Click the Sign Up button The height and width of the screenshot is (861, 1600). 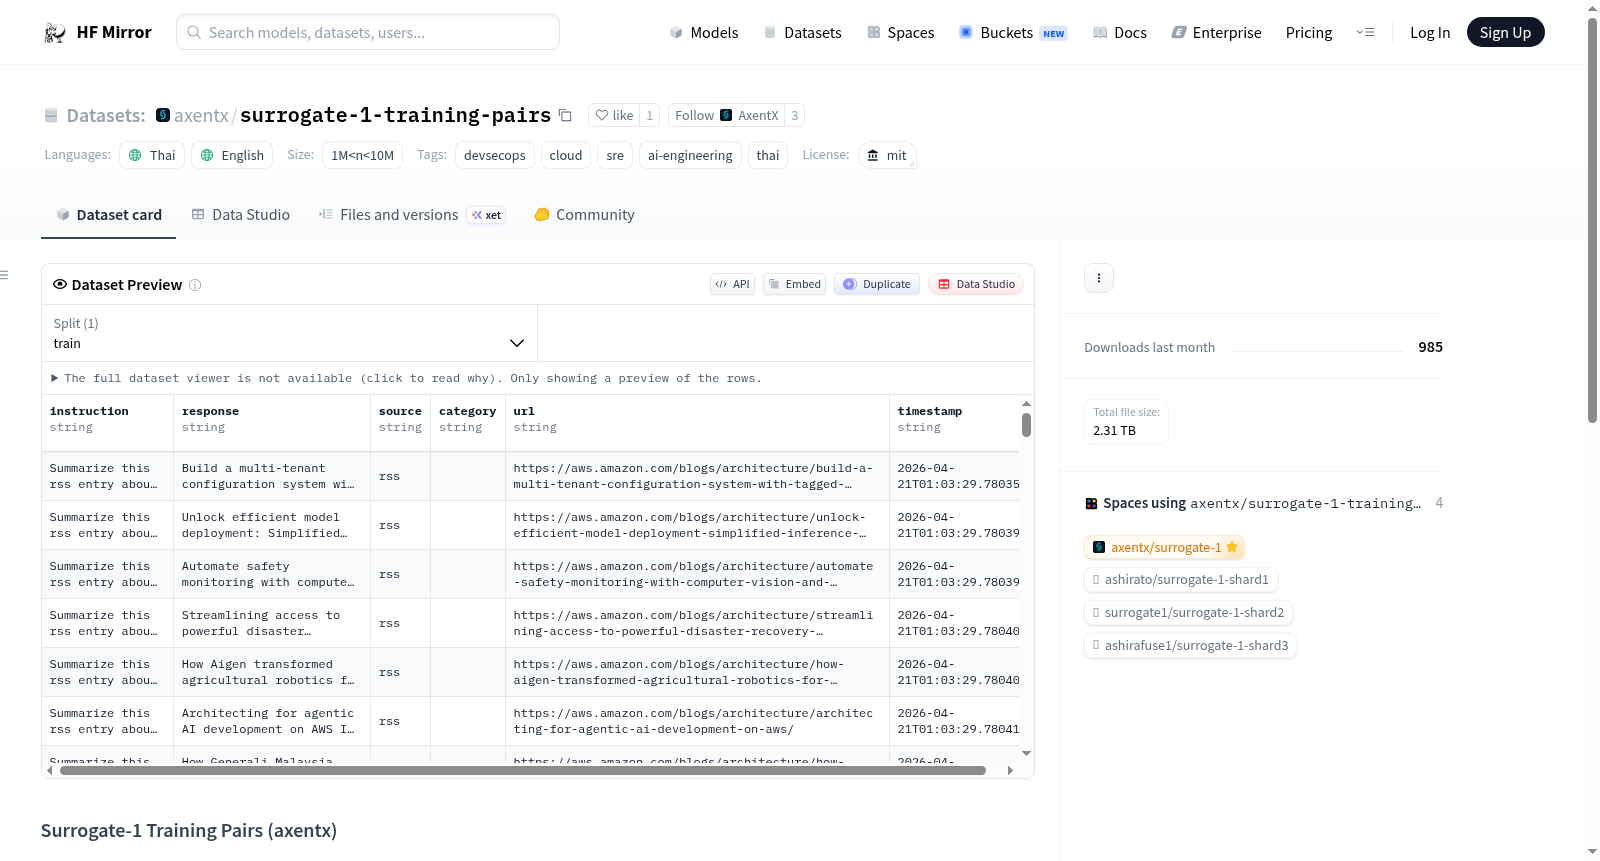[x=1505, y=33]
